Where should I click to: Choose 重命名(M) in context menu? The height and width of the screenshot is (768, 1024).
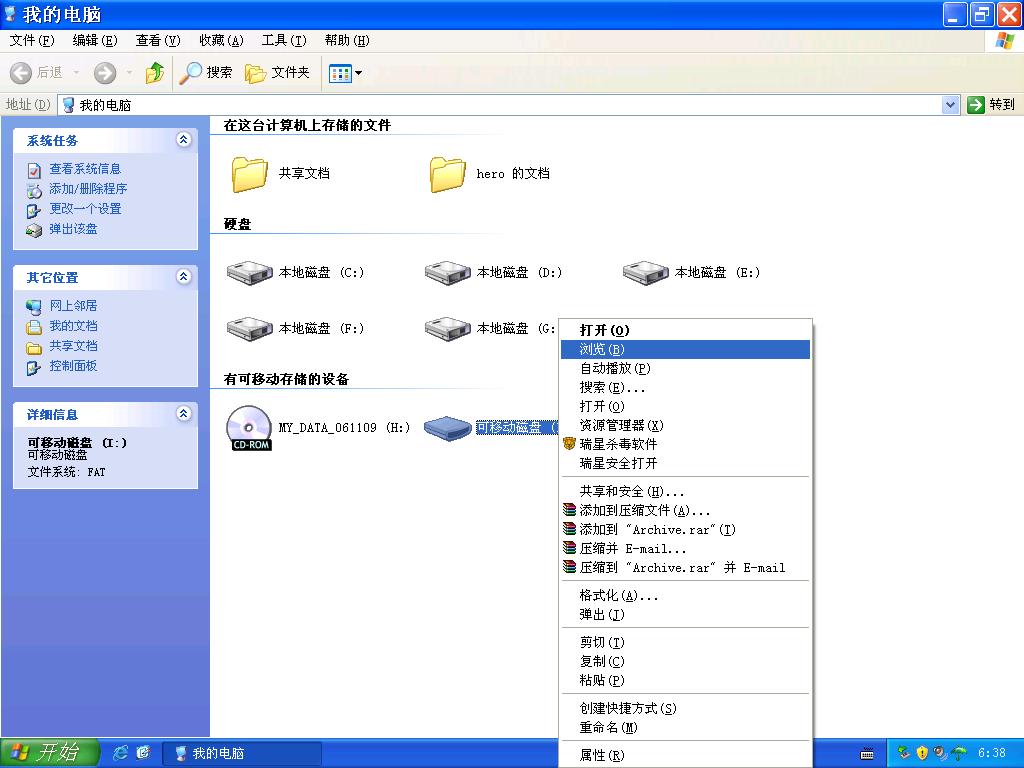tap(685, 728)
